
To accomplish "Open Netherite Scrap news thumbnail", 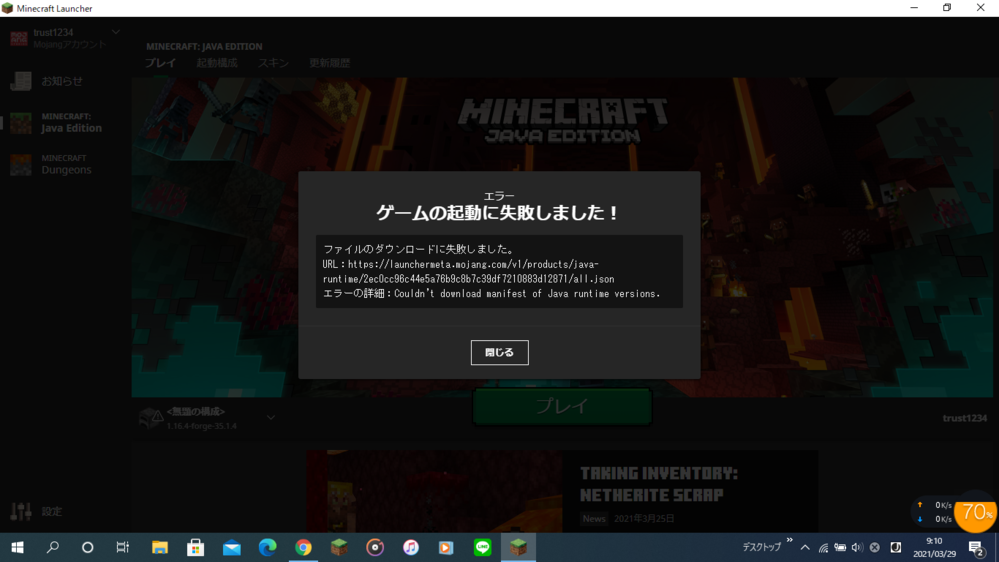I will 435,491.
